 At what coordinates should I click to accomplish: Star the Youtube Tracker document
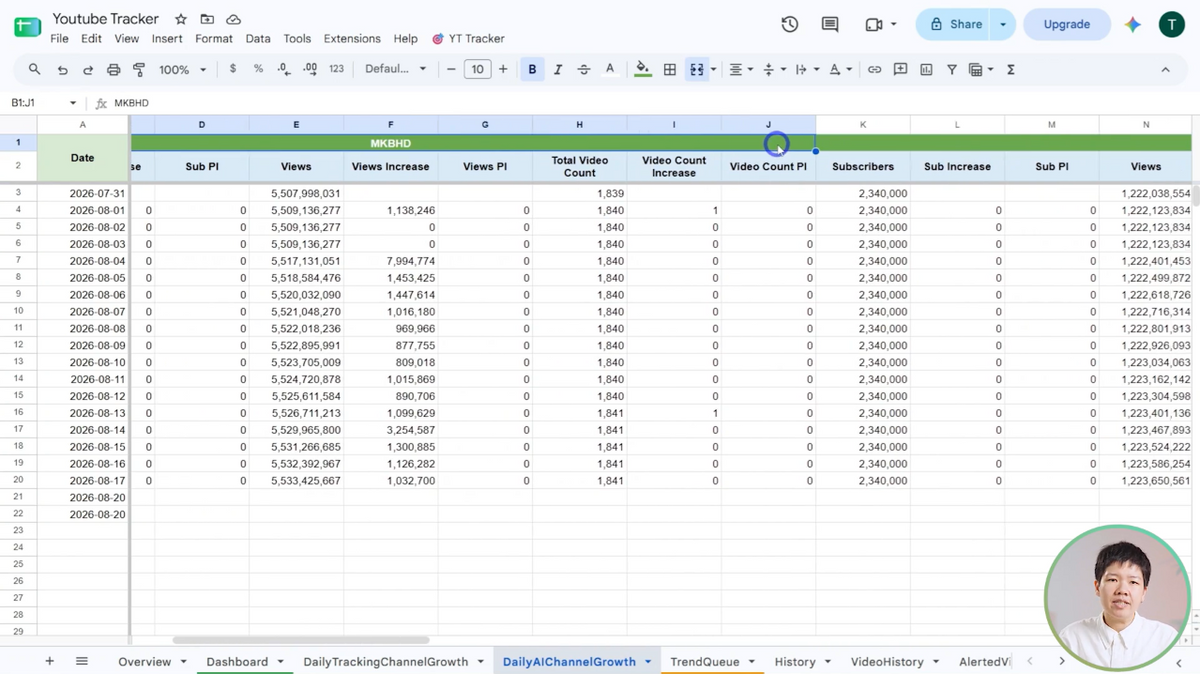click(x=181, y=19)
